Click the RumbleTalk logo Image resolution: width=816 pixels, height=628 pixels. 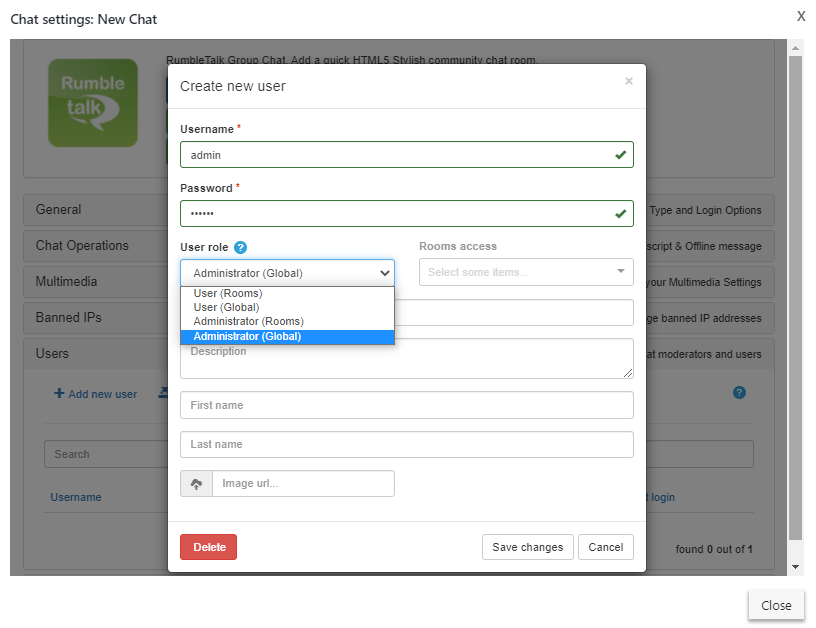tap(93, 103)
